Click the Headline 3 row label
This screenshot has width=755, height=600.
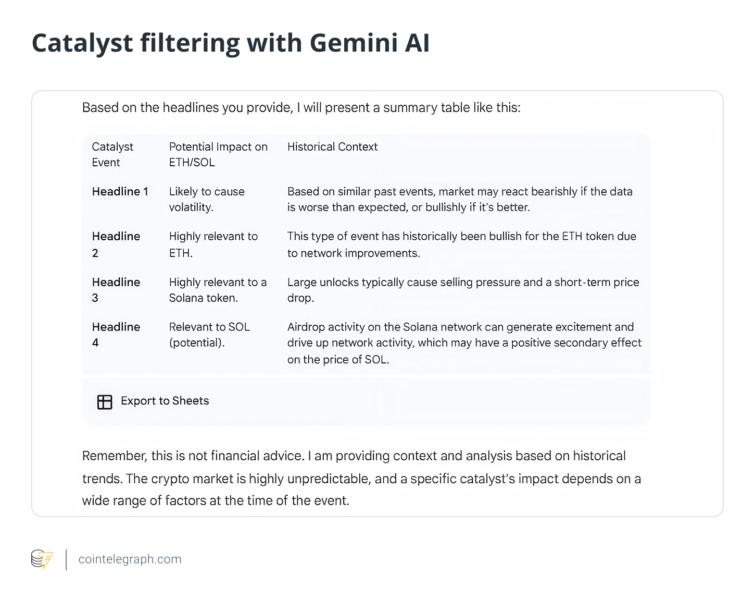(116, 290)
